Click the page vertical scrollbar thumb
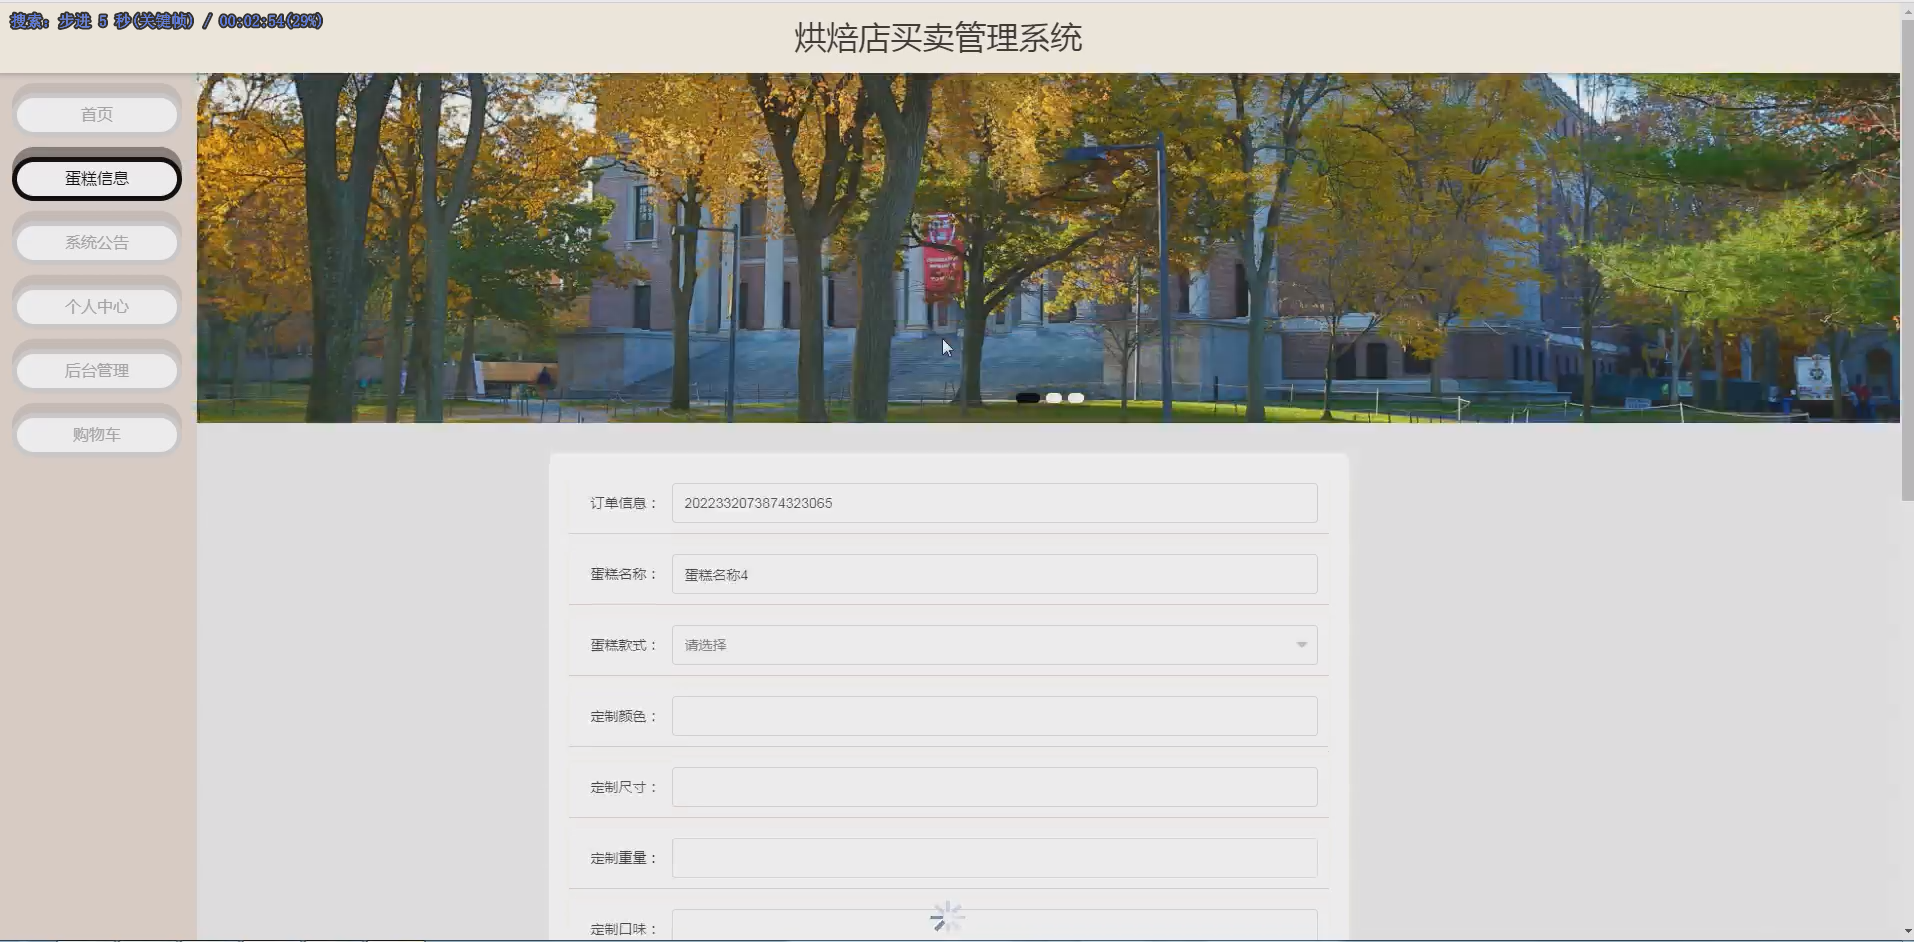The image size is (1914, 942). point(1907,260)
